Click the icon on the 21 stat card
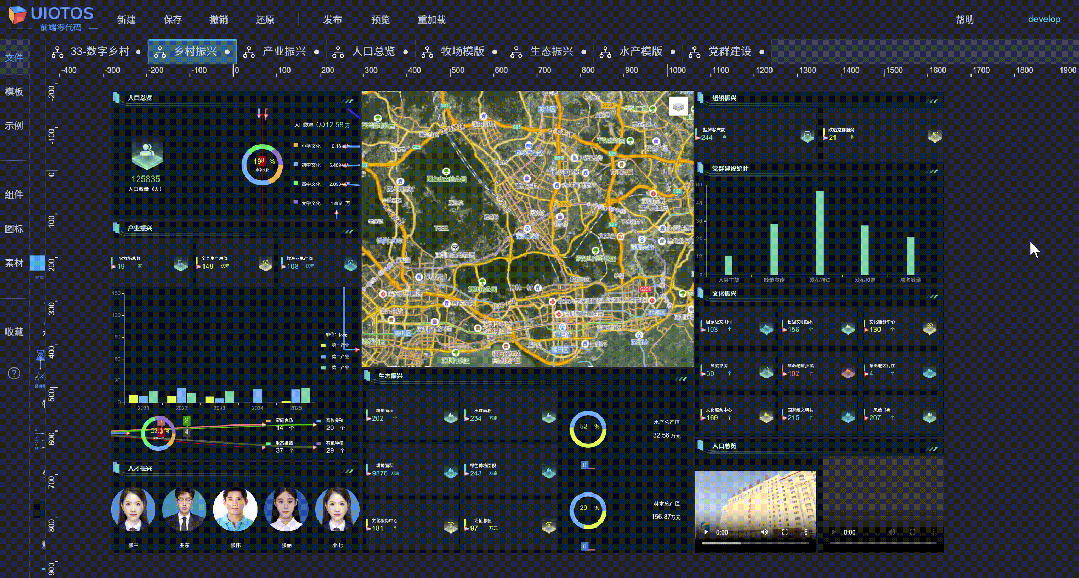This screenshot has width=1079, height=578. (x=934, y=136)
